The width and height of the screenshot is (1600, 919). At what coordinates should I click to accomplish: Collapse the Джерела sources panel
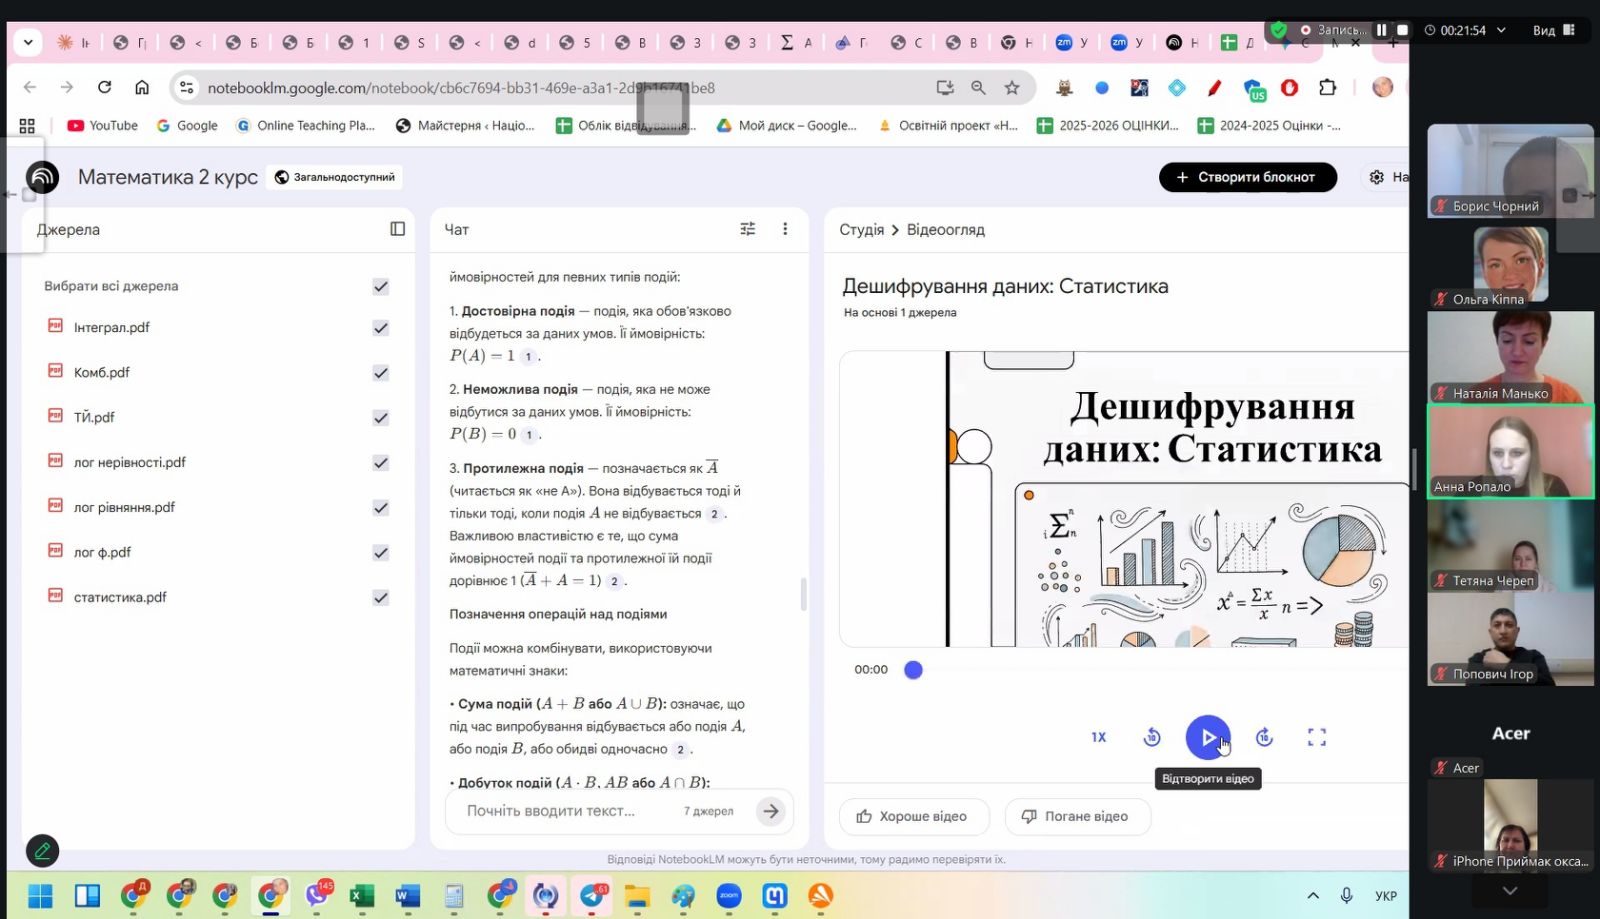pyautogui.click(x=397, y=229)
